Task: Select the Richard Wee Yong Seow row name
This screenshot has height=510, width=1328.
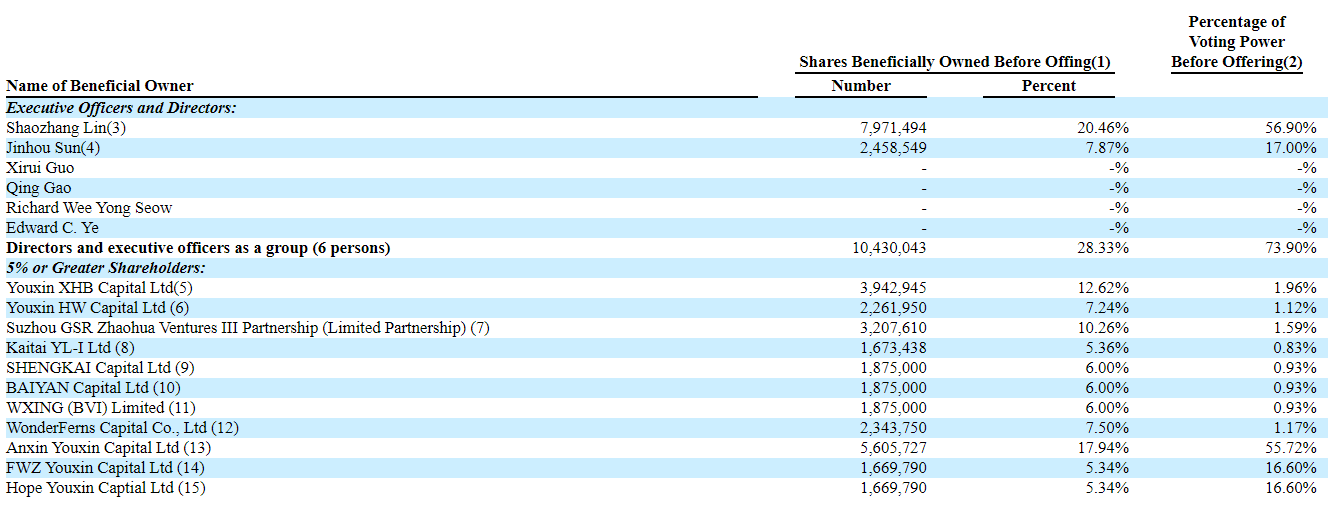Action: click(x=89, y=208)
